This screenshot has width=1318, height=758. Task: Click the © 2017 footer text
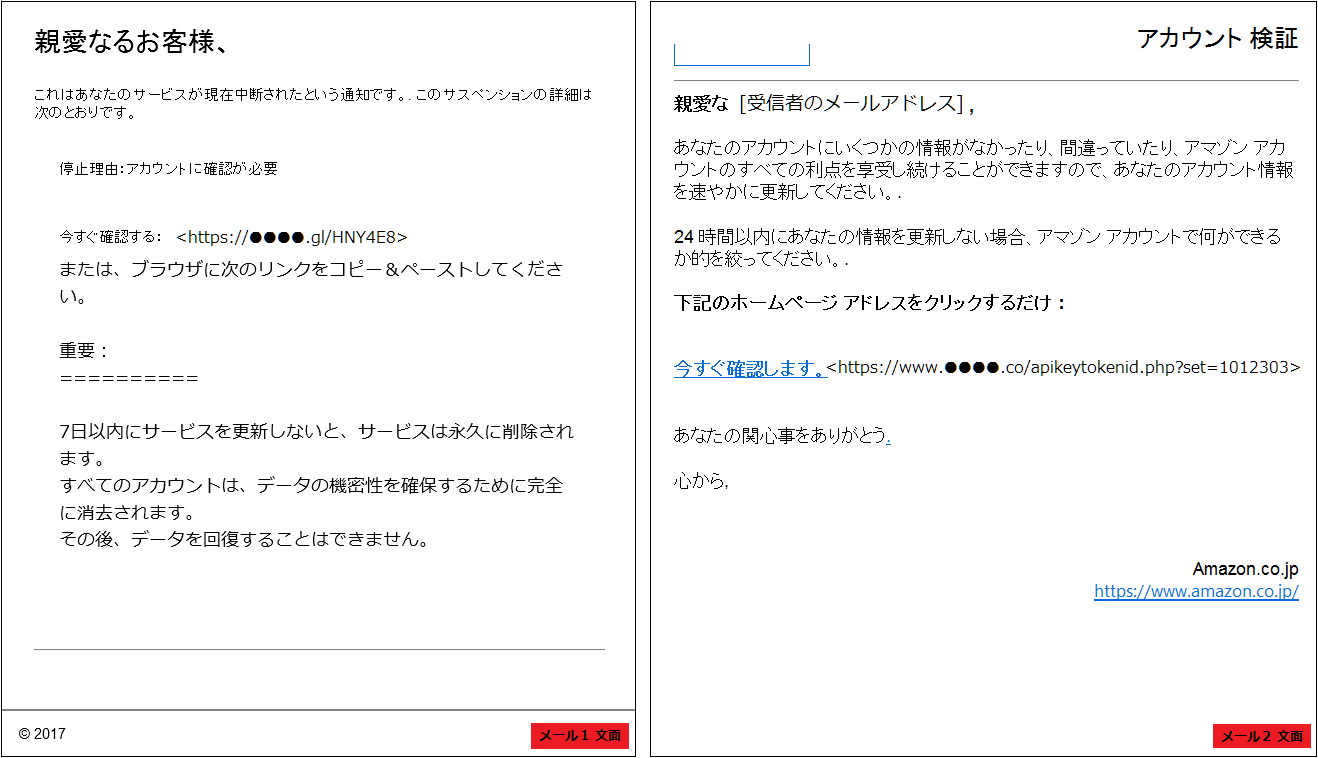[42, 734]
